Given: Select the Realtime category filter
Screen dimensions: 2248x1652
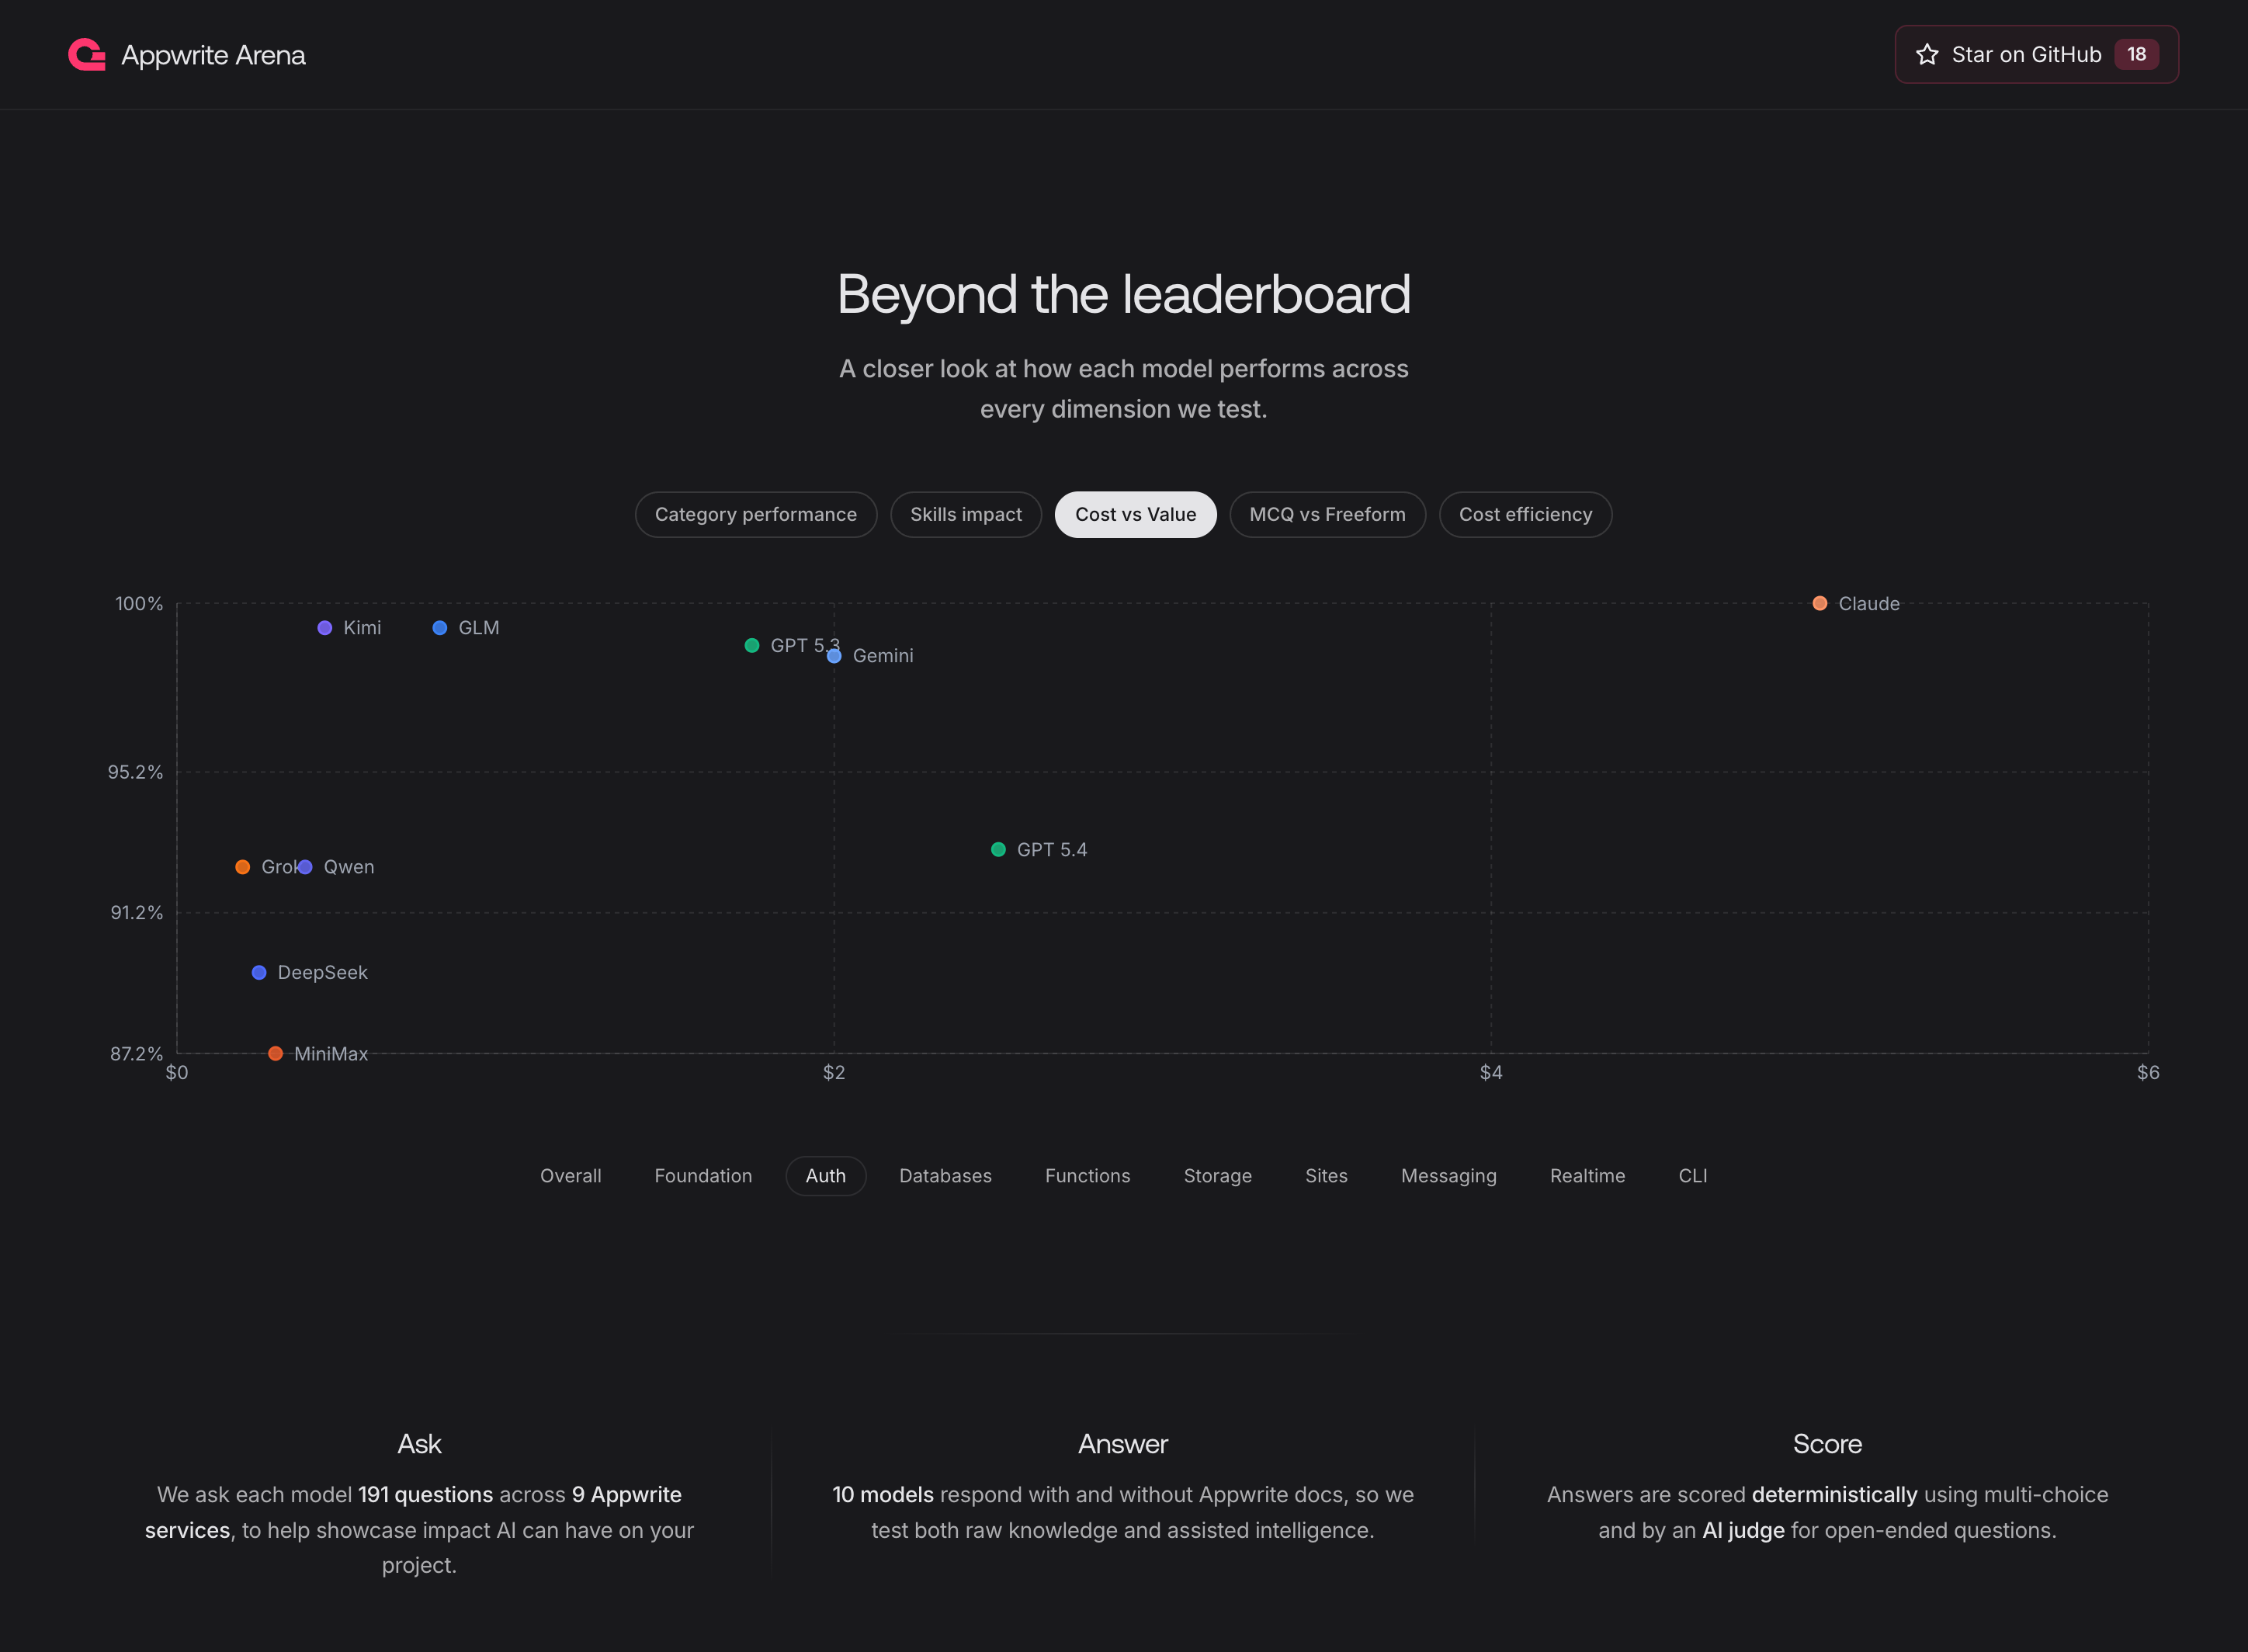Looking at the screenshot, I should pyautogui.click(x=1586, y=1176).
